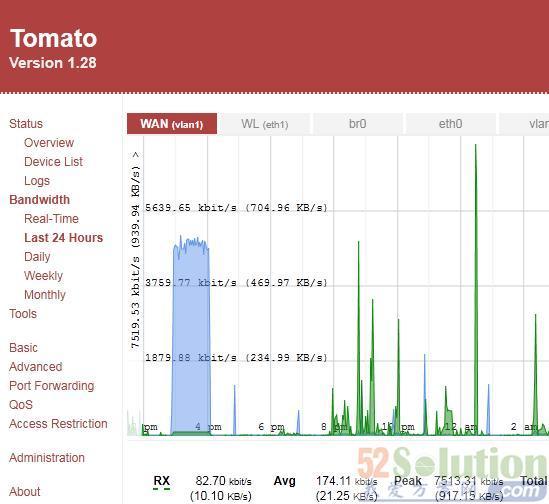
Task: Open the Status section in sidebar
Action: (x=26, y=124)
